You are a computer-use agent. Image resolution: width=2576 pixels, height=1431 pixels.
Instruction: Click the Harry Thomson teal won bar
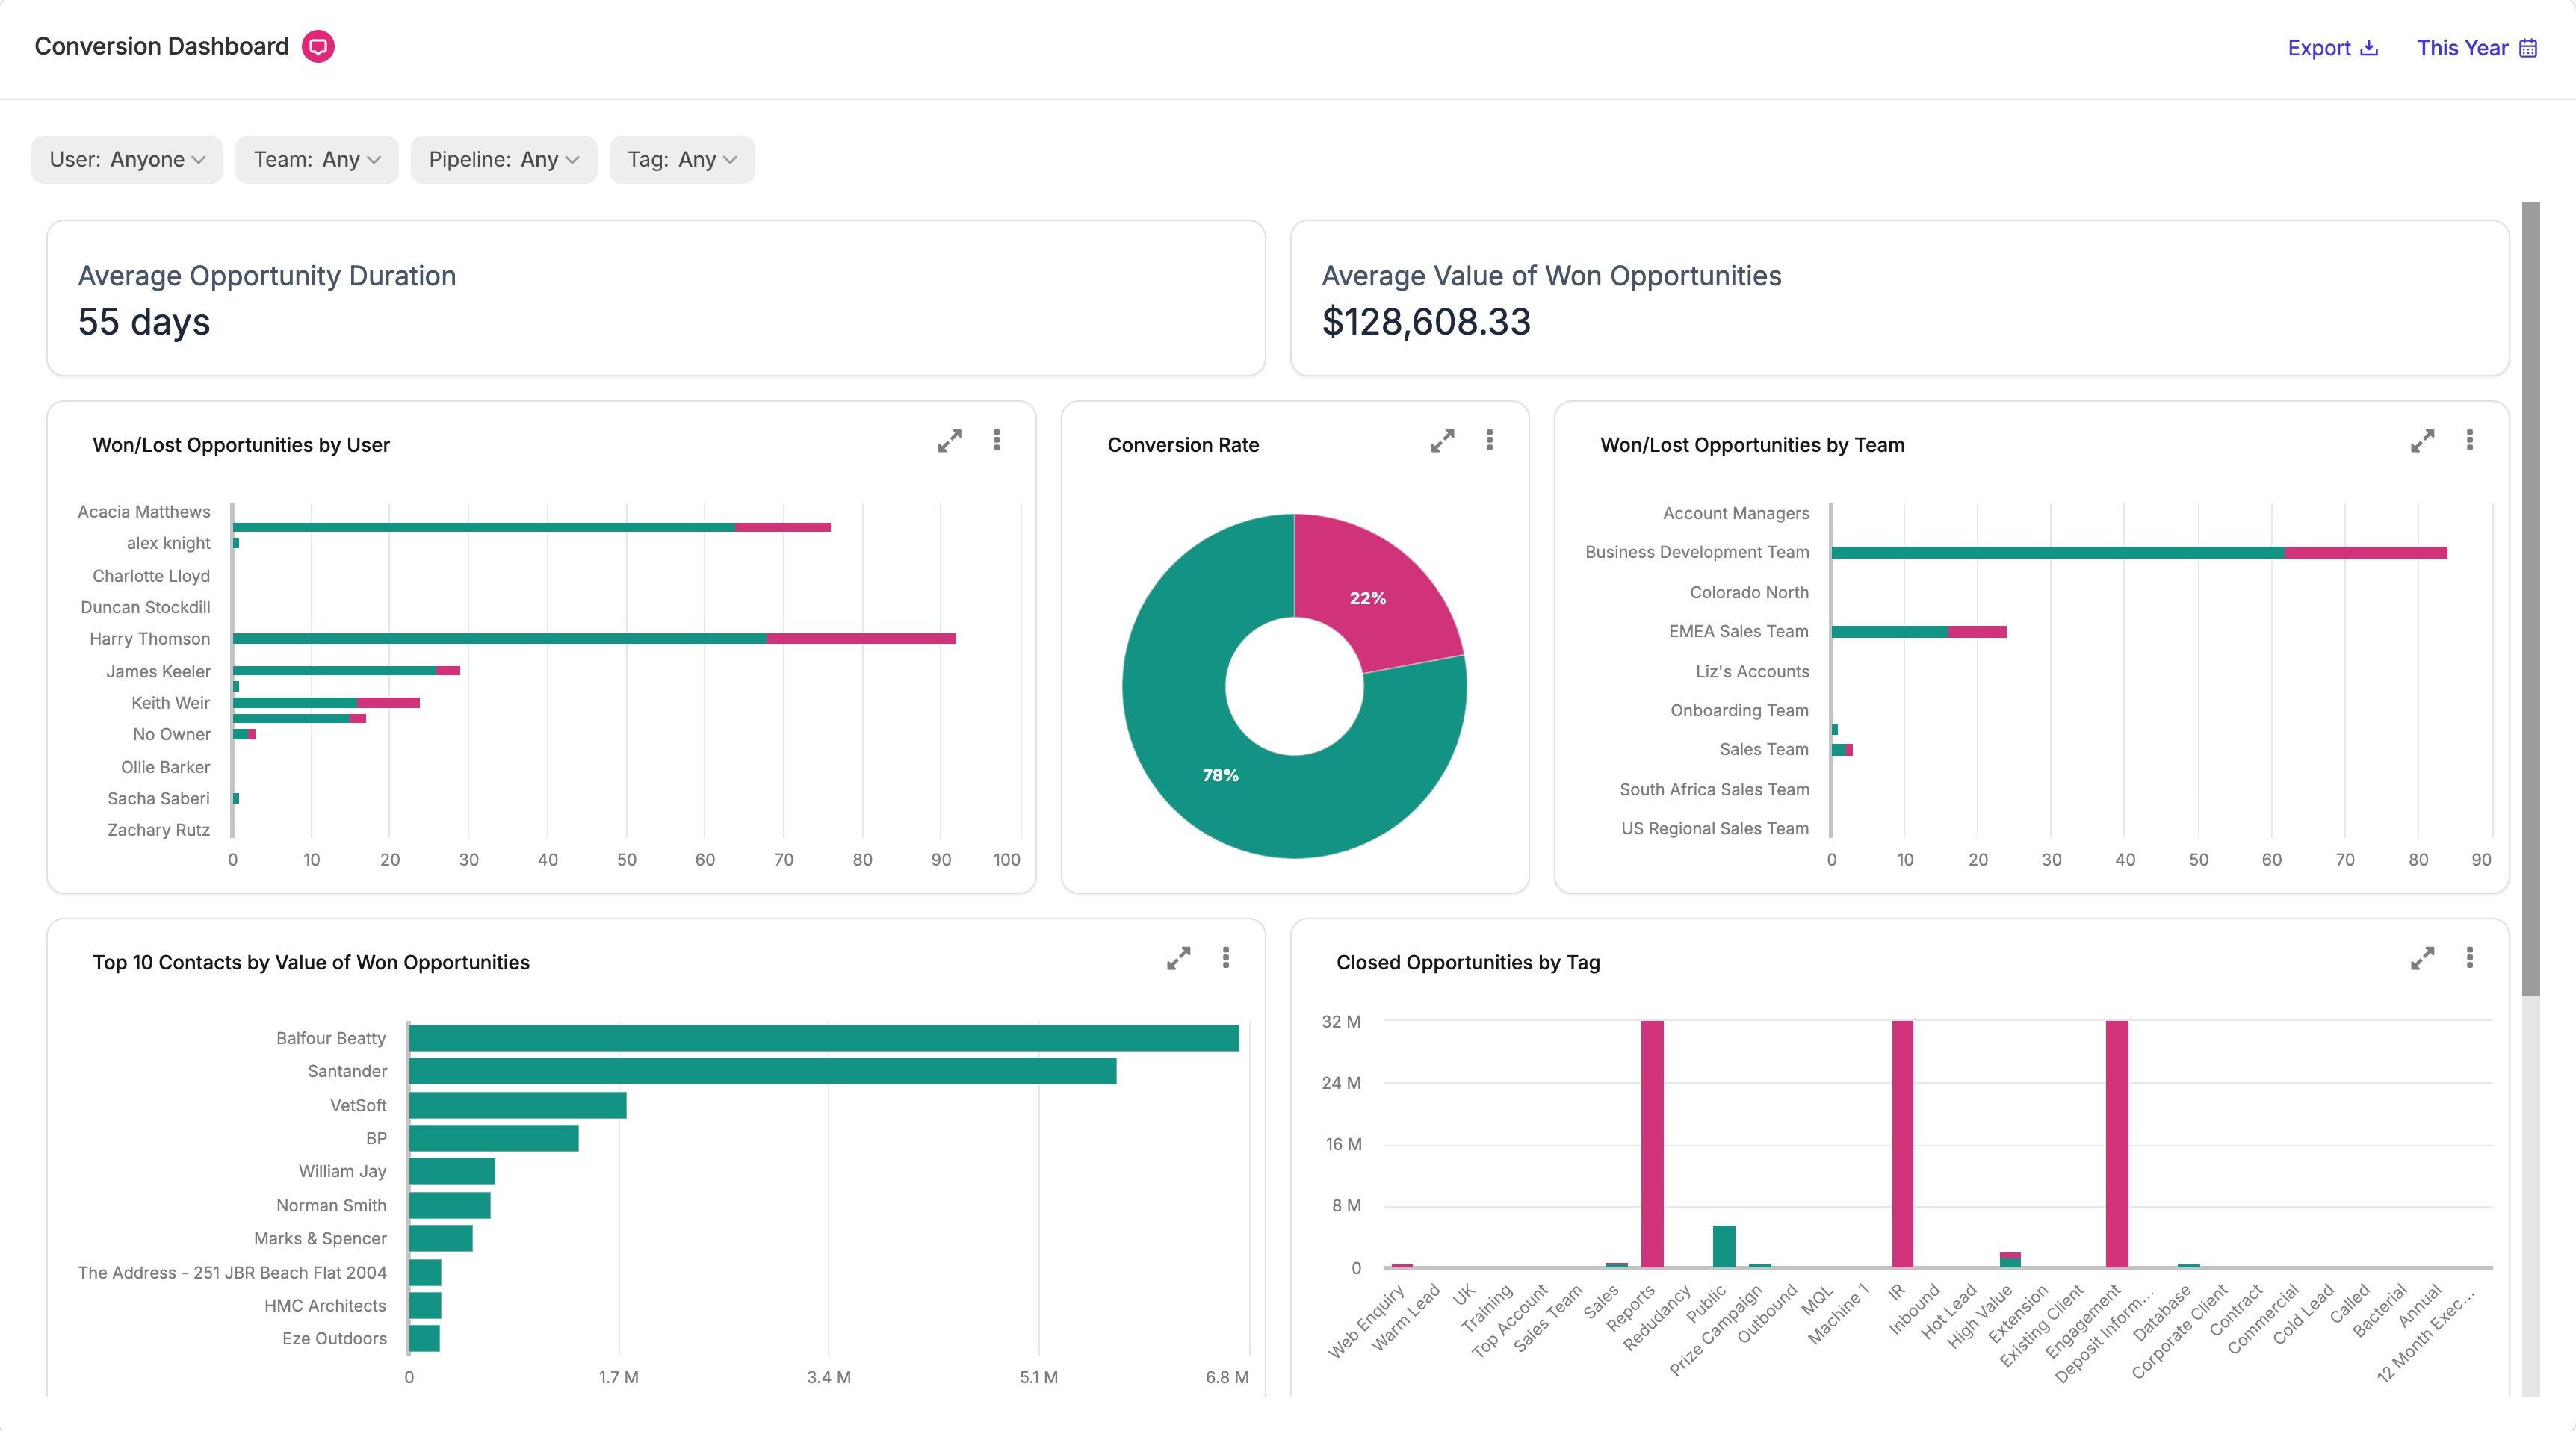(500, 638)
